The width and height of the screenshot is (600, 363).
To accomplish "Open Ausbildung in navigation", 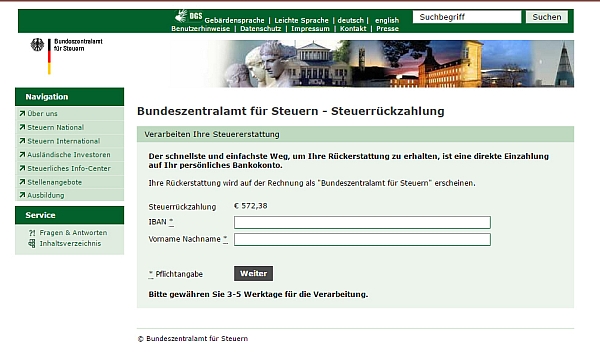I will pyautogui.click(x=46, y=195).
